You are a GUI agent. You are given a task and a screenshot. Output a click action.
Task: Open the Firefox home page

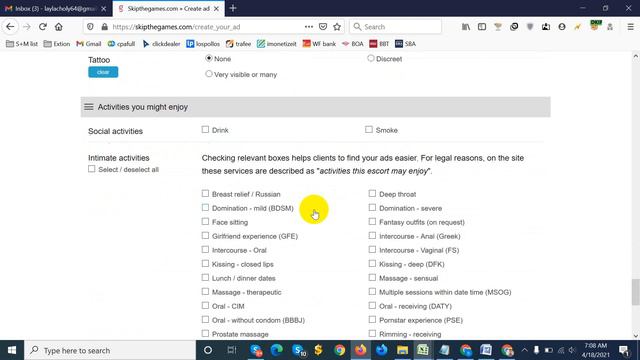click(59, 27)
